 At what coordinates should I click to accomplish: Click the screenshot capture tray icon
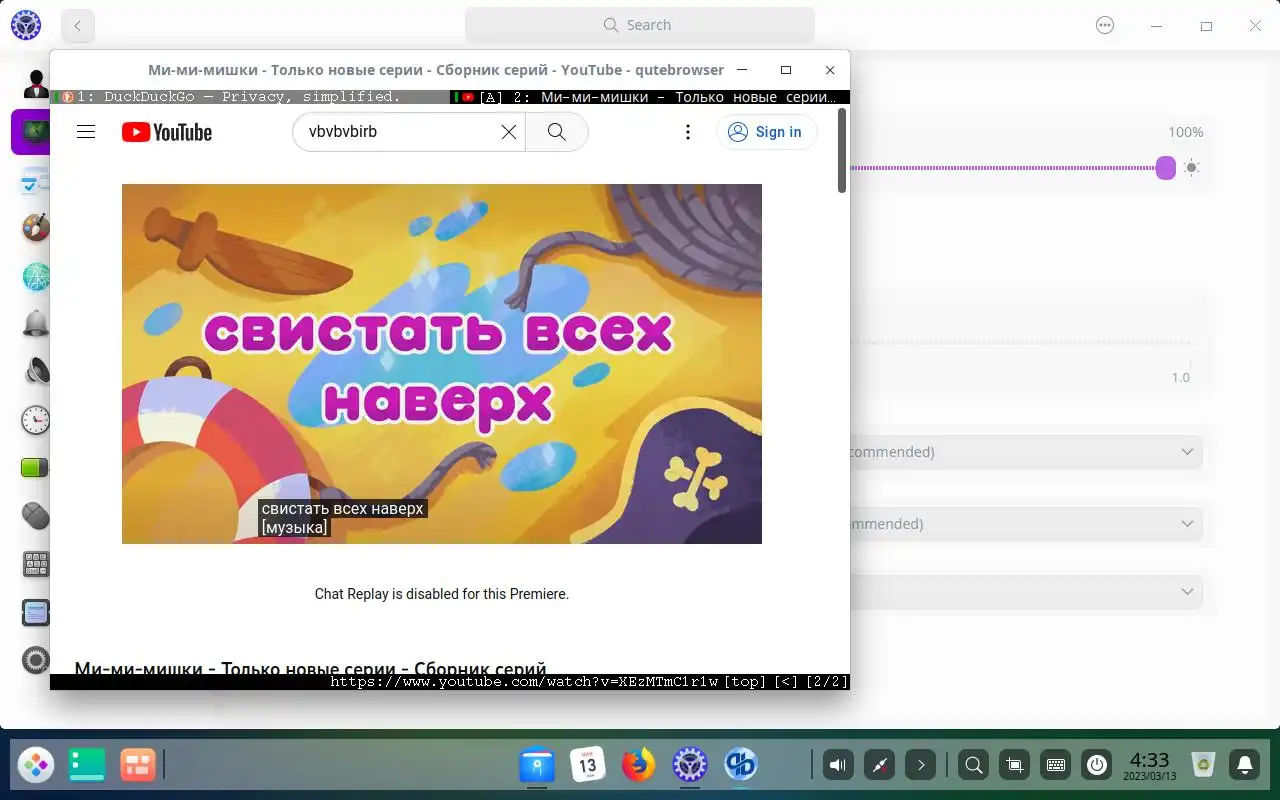(1014, 766)
